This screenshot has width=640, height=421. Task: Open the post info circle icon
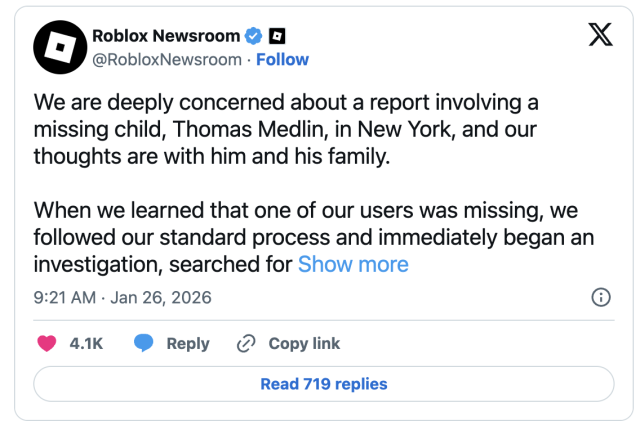(x=602, y=298)
